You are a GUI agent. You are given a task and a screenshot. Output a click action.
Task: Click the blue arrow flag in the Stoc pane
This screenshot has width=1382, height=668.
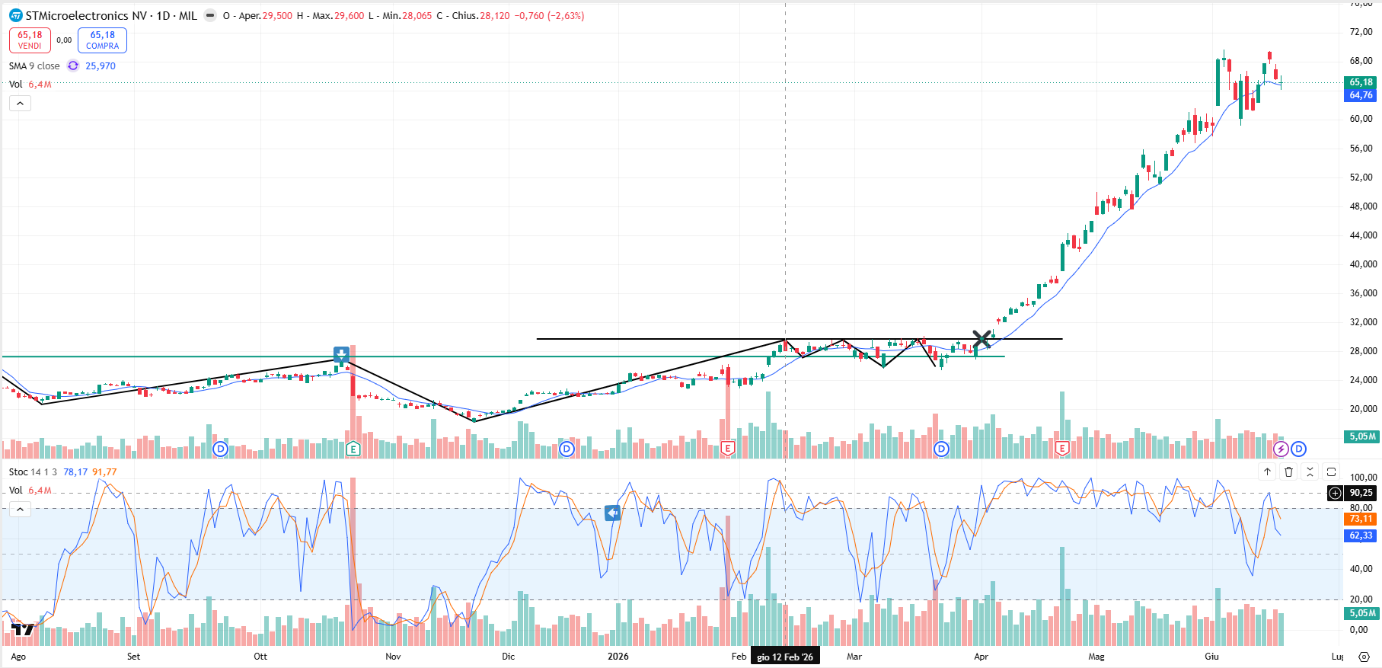614,513
